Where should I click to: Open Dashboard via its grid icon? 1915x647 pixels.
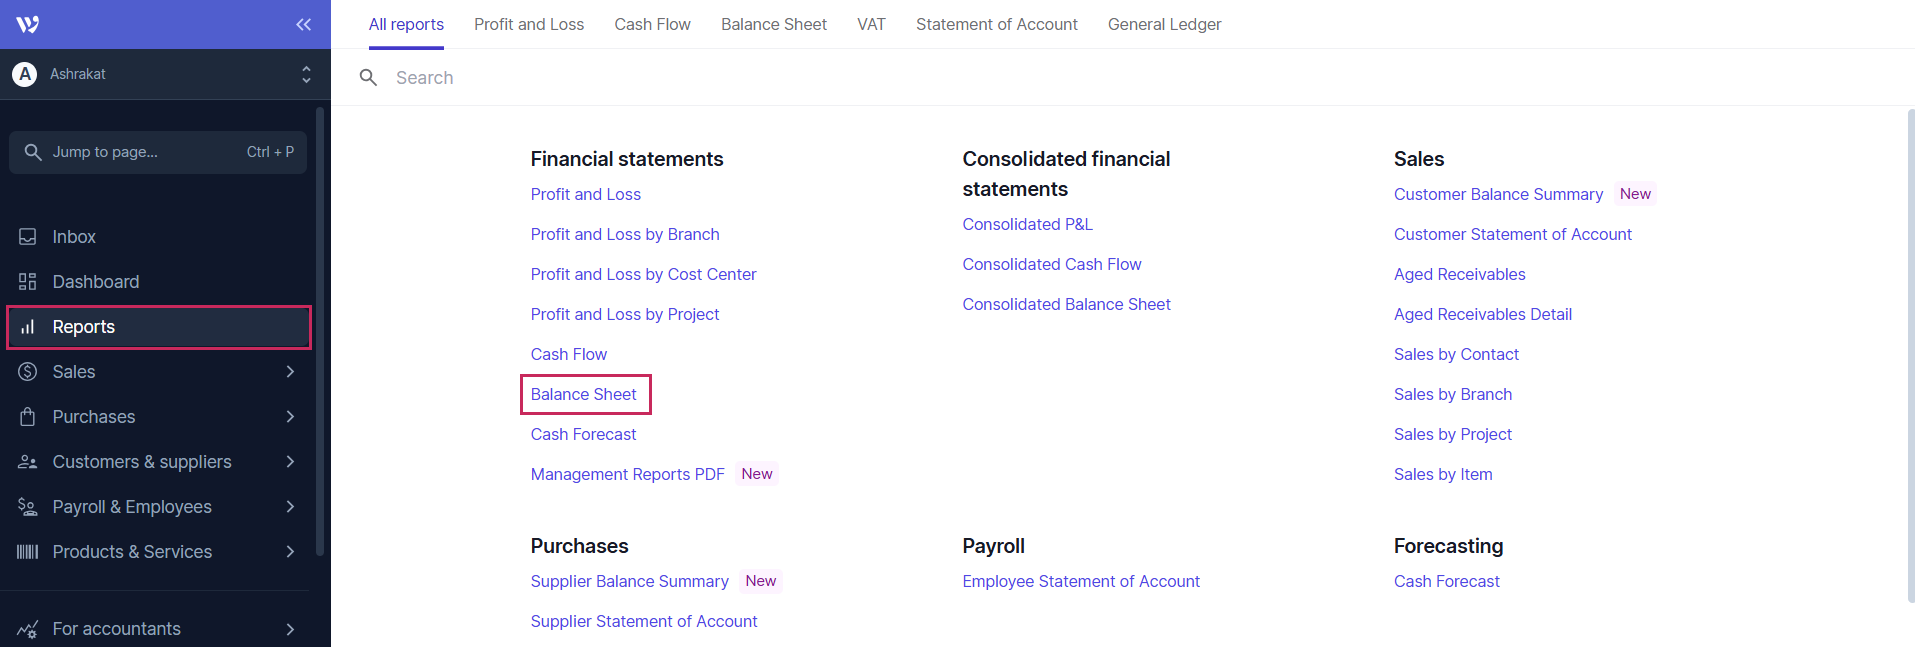(x=28, y=282)
